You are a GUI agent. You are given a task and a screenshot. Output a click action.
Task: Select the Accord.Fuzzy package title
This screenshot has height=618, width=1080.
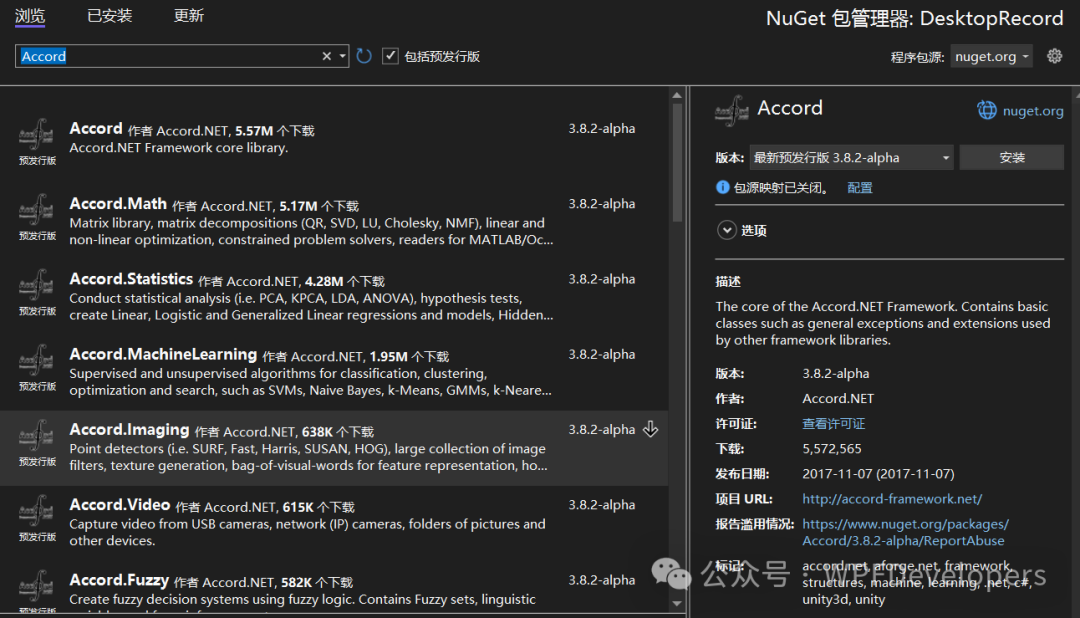119,580
